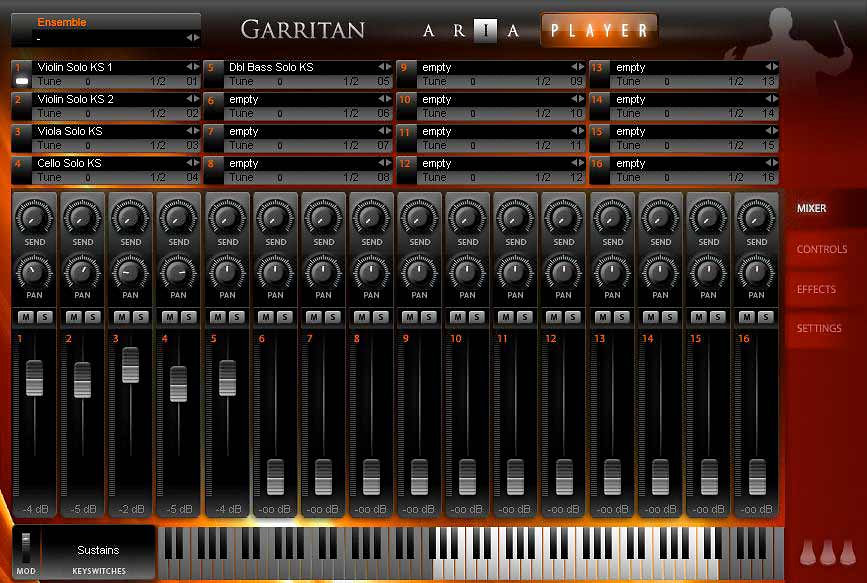Turn the SEND knob on channel 13
Image resolution: width=867 pixels, height=583 pixels.
pos(612,217)
